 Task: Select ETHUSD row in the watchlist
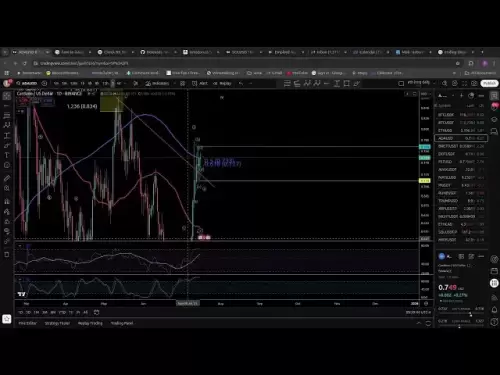click(461, 130)
